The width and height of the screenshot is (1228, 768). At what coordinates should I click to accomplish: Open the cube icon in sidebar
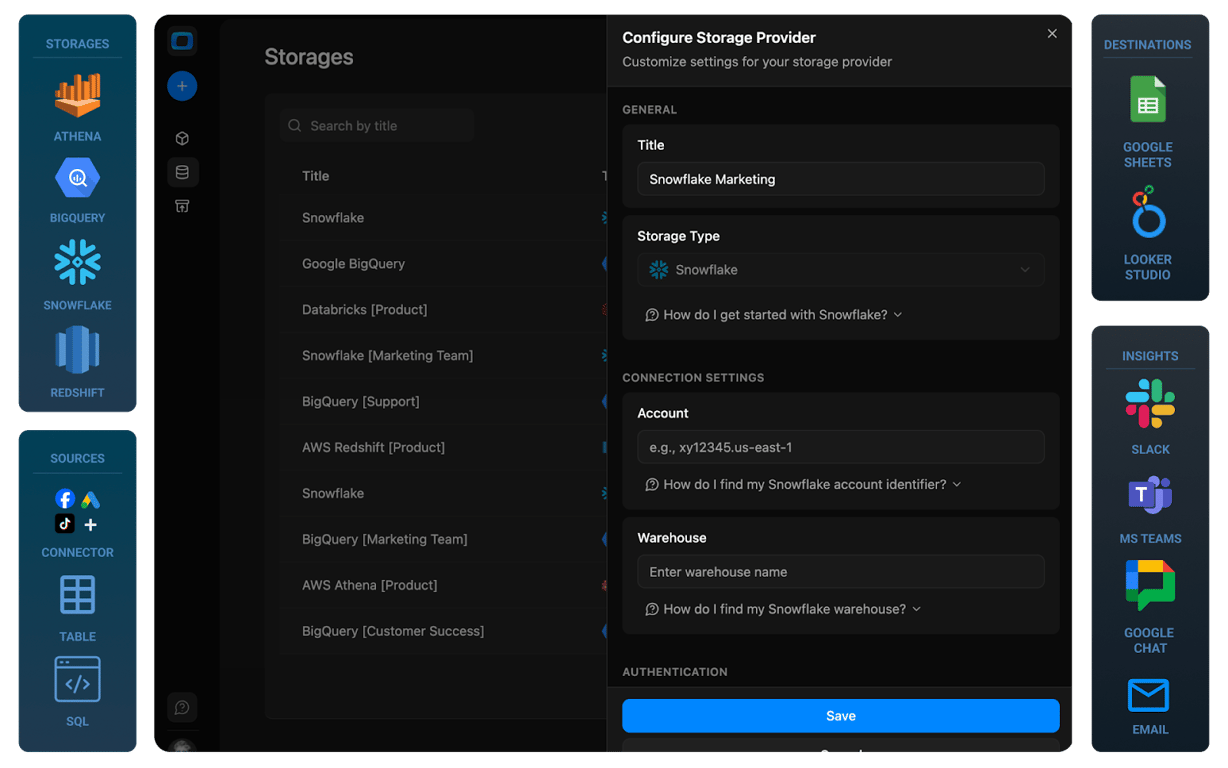(182, 138)
